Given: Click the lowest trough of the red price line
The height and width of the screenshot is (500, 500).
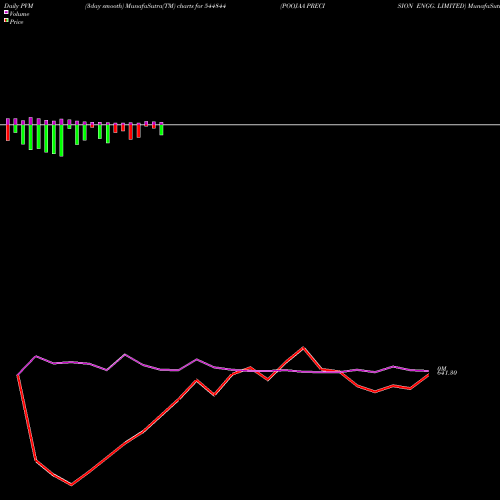Looking at the screenshot, I should click(71, 485).
